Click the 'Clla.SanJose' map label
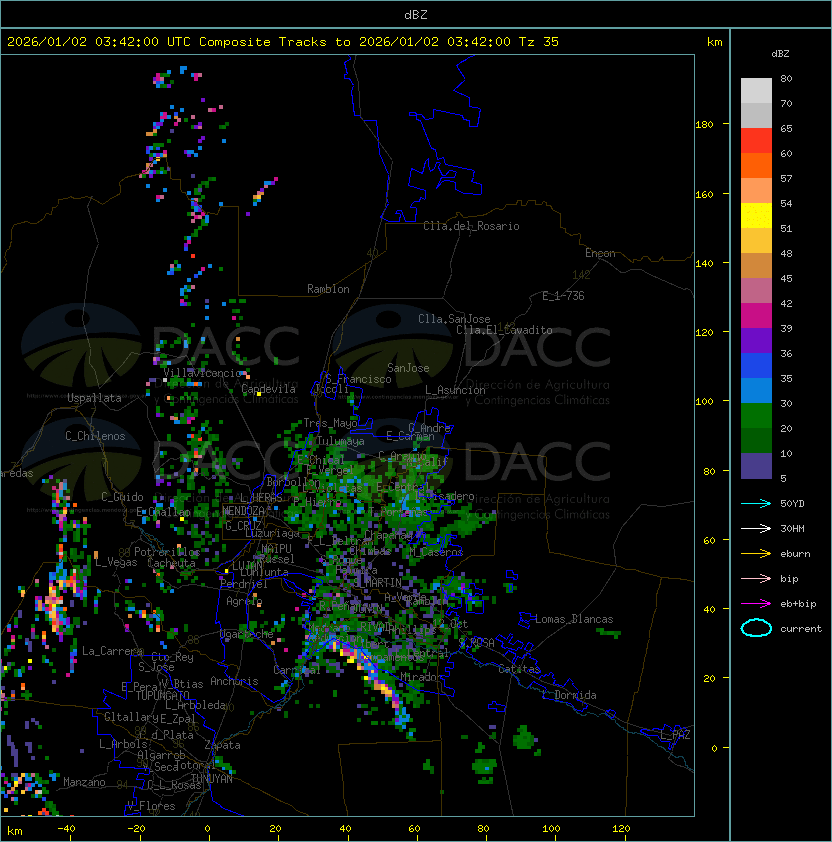This screenshot has width=832, height=842. [454, 319]
